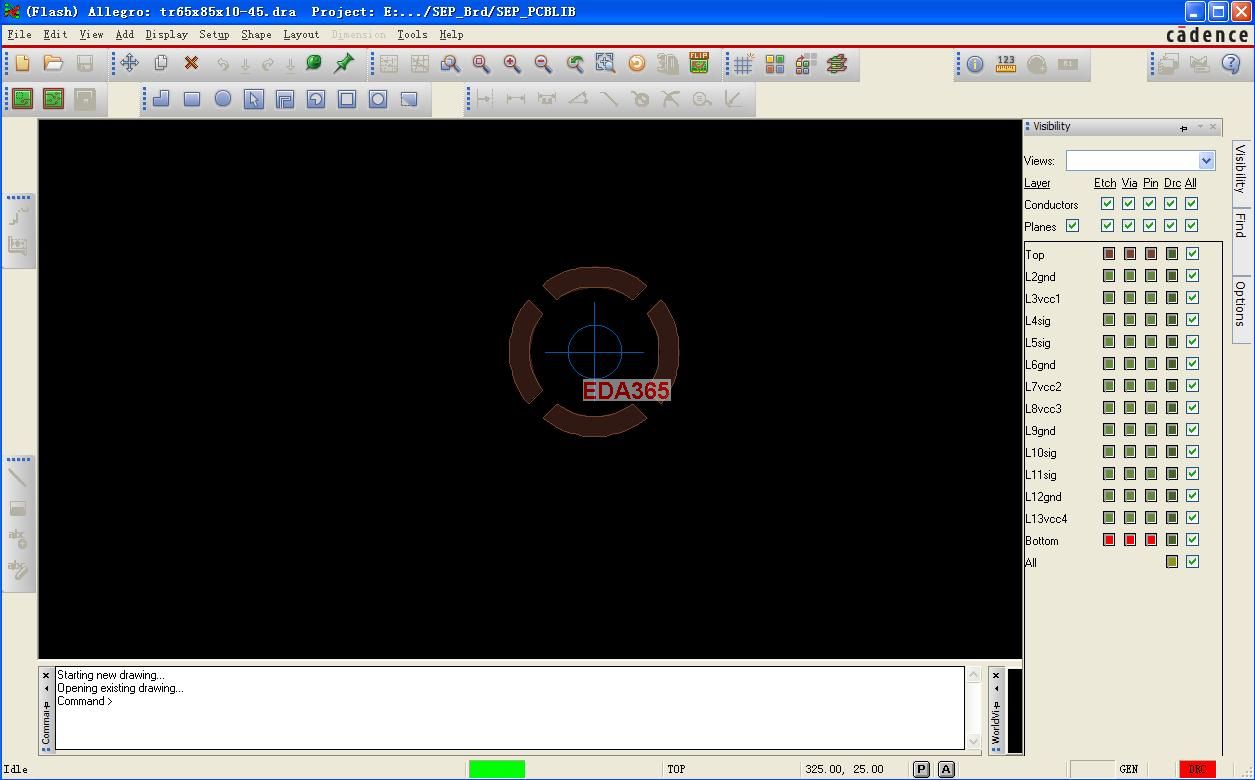The height and width of the screenshot is (780, 1255).
Task: Click the Bottom layer Etch color swatch
Action: pos(1109,540)
